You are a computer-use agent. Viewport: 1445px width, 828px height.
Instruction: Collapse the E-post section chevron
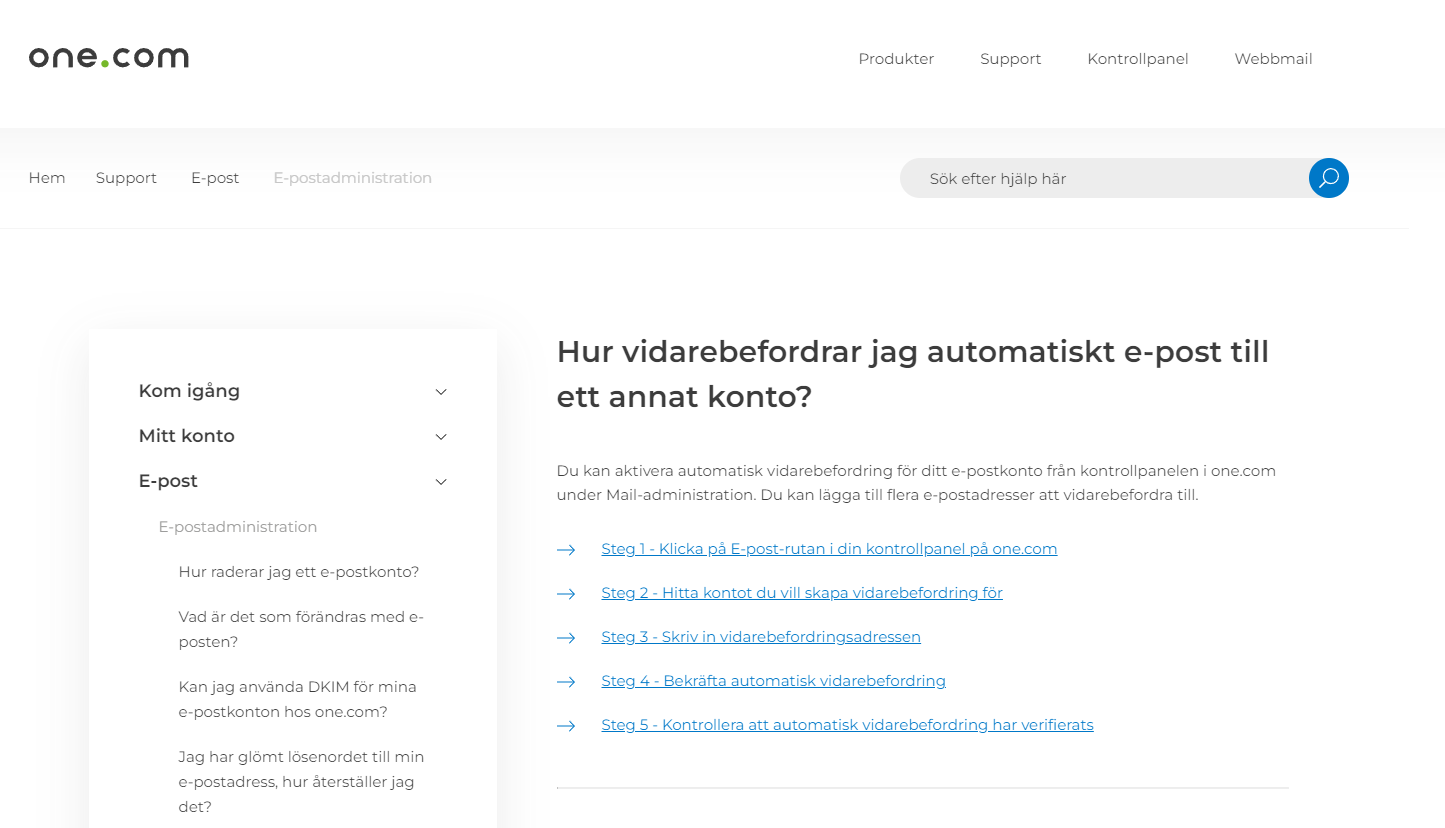tap(441, 482)
